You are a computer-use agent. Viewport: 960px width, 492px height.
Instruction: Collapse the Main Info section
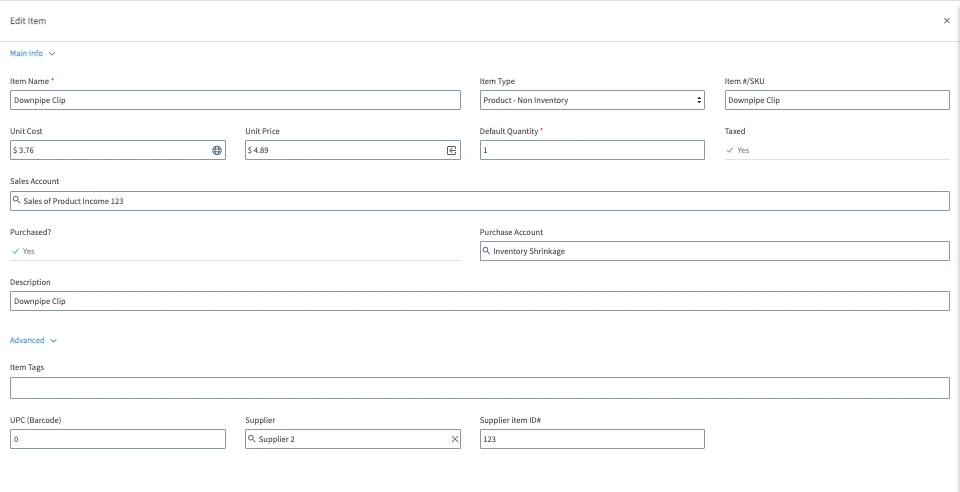[32, 53]
